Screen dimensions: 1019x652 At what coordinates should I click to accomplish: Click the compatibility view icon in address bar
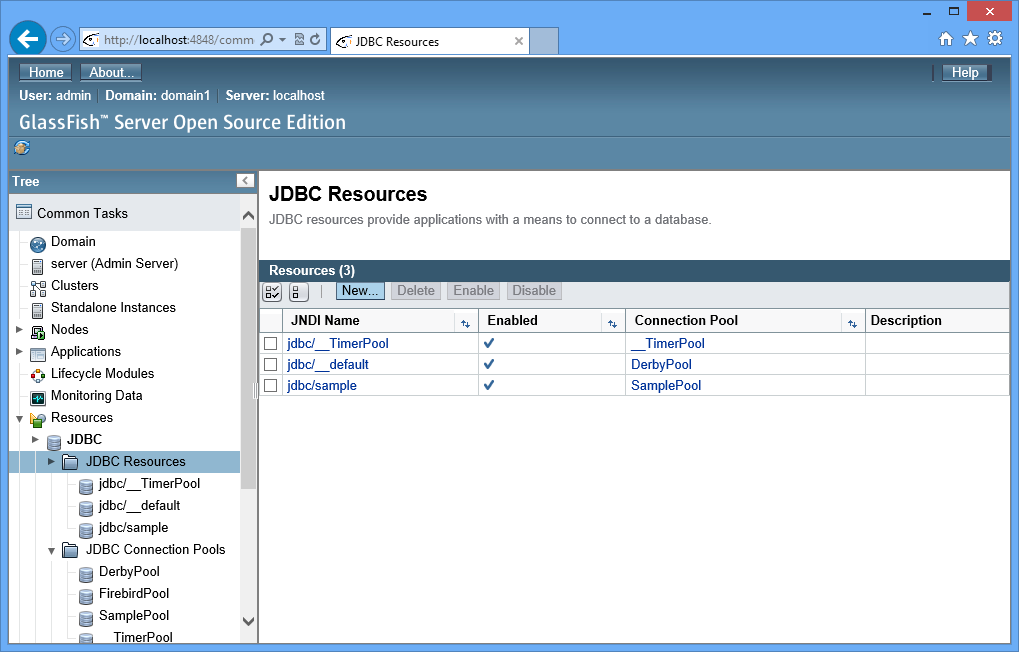[299, 40]
